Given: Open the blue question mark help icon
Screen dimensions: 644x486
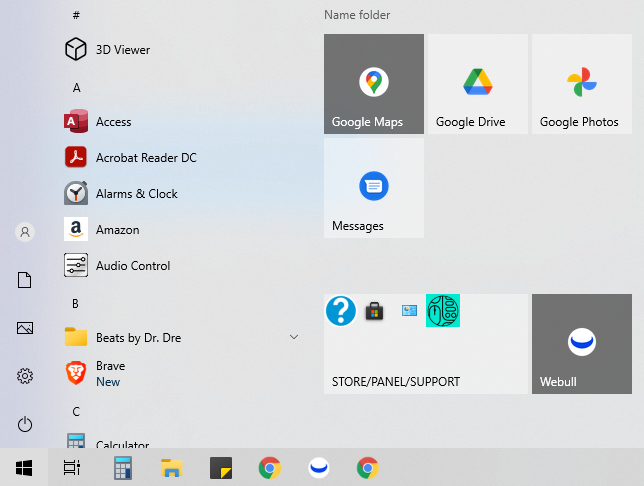Looking at the screenshot, I should 341,311.
